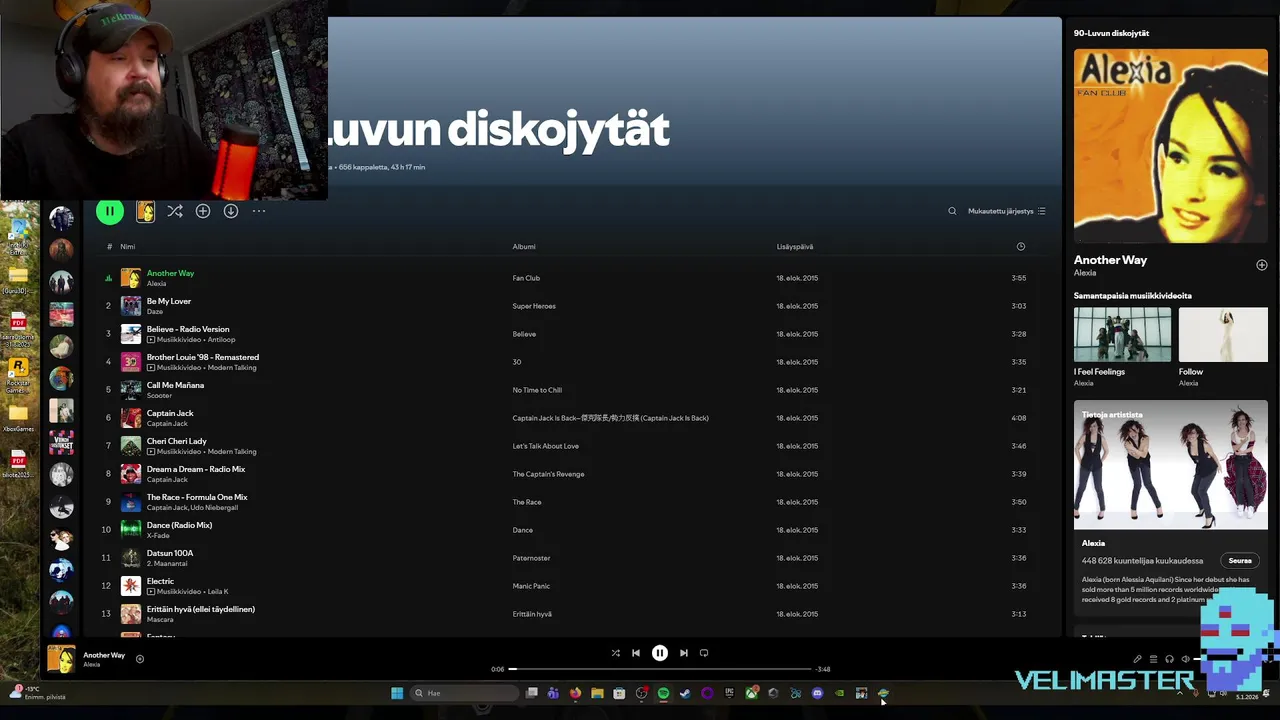Sort tracks by the Albumi column
Viewport: 1280px width, 720px height.
pyautogui.click(x=524, y=246)
